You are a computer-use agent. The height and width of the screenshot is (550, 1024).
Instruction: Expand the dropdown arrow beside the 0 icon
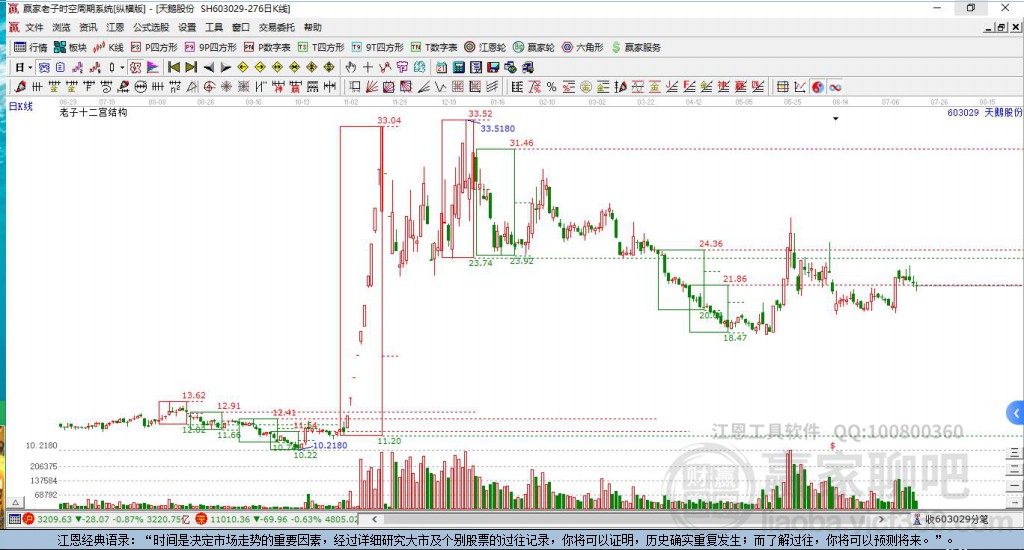pyautogui.click(x=122, y=67)
